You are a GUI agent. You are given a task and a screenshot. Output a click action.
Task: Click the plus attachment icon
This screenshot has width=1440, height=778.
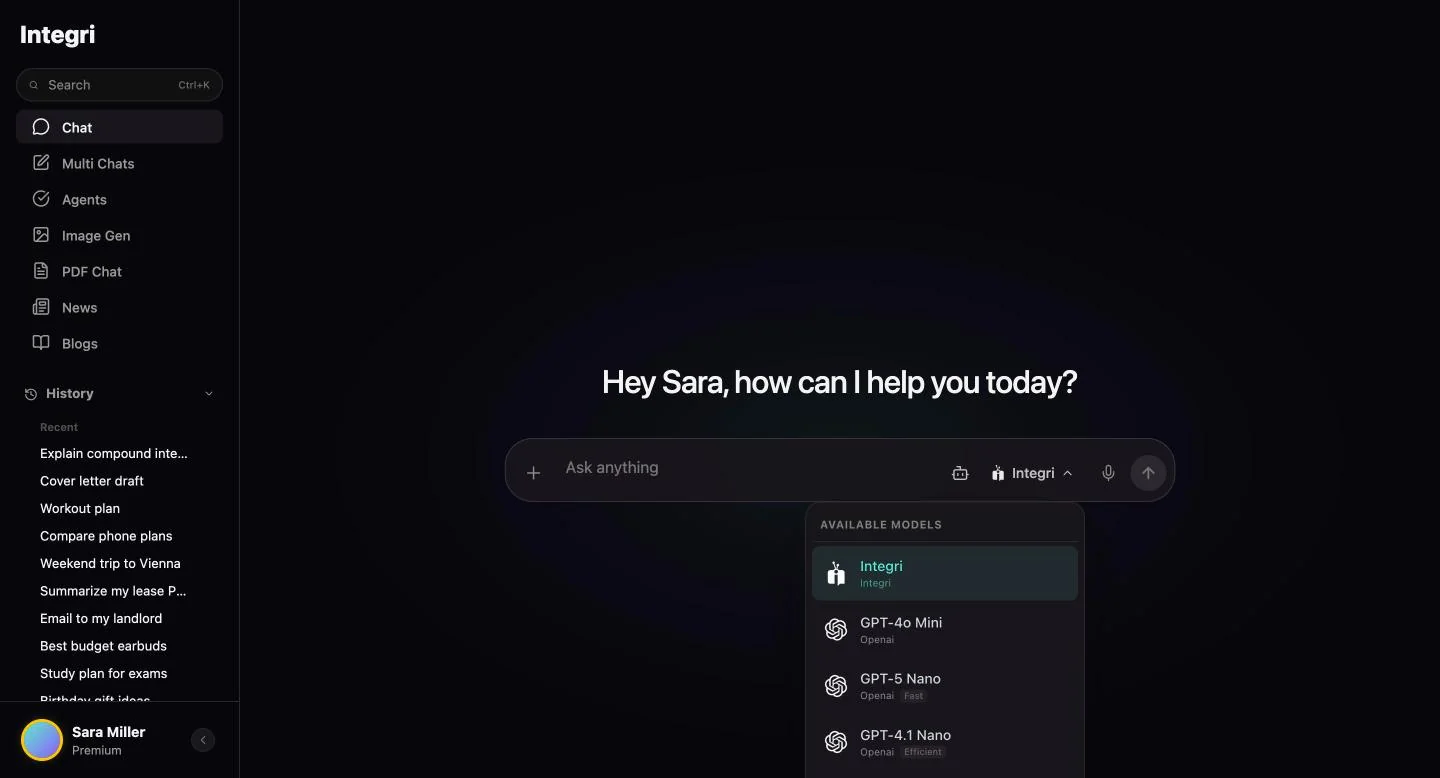[533, 473]
